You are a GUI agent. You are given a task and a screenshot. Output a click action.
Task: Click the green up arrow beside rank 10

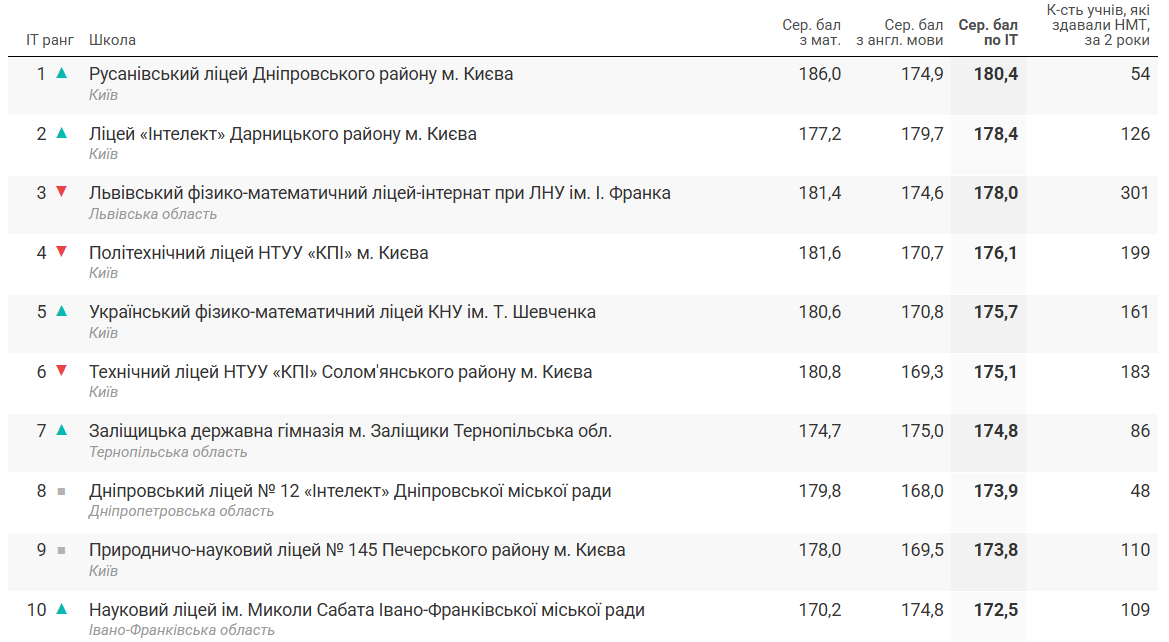(x=61, y=610)
